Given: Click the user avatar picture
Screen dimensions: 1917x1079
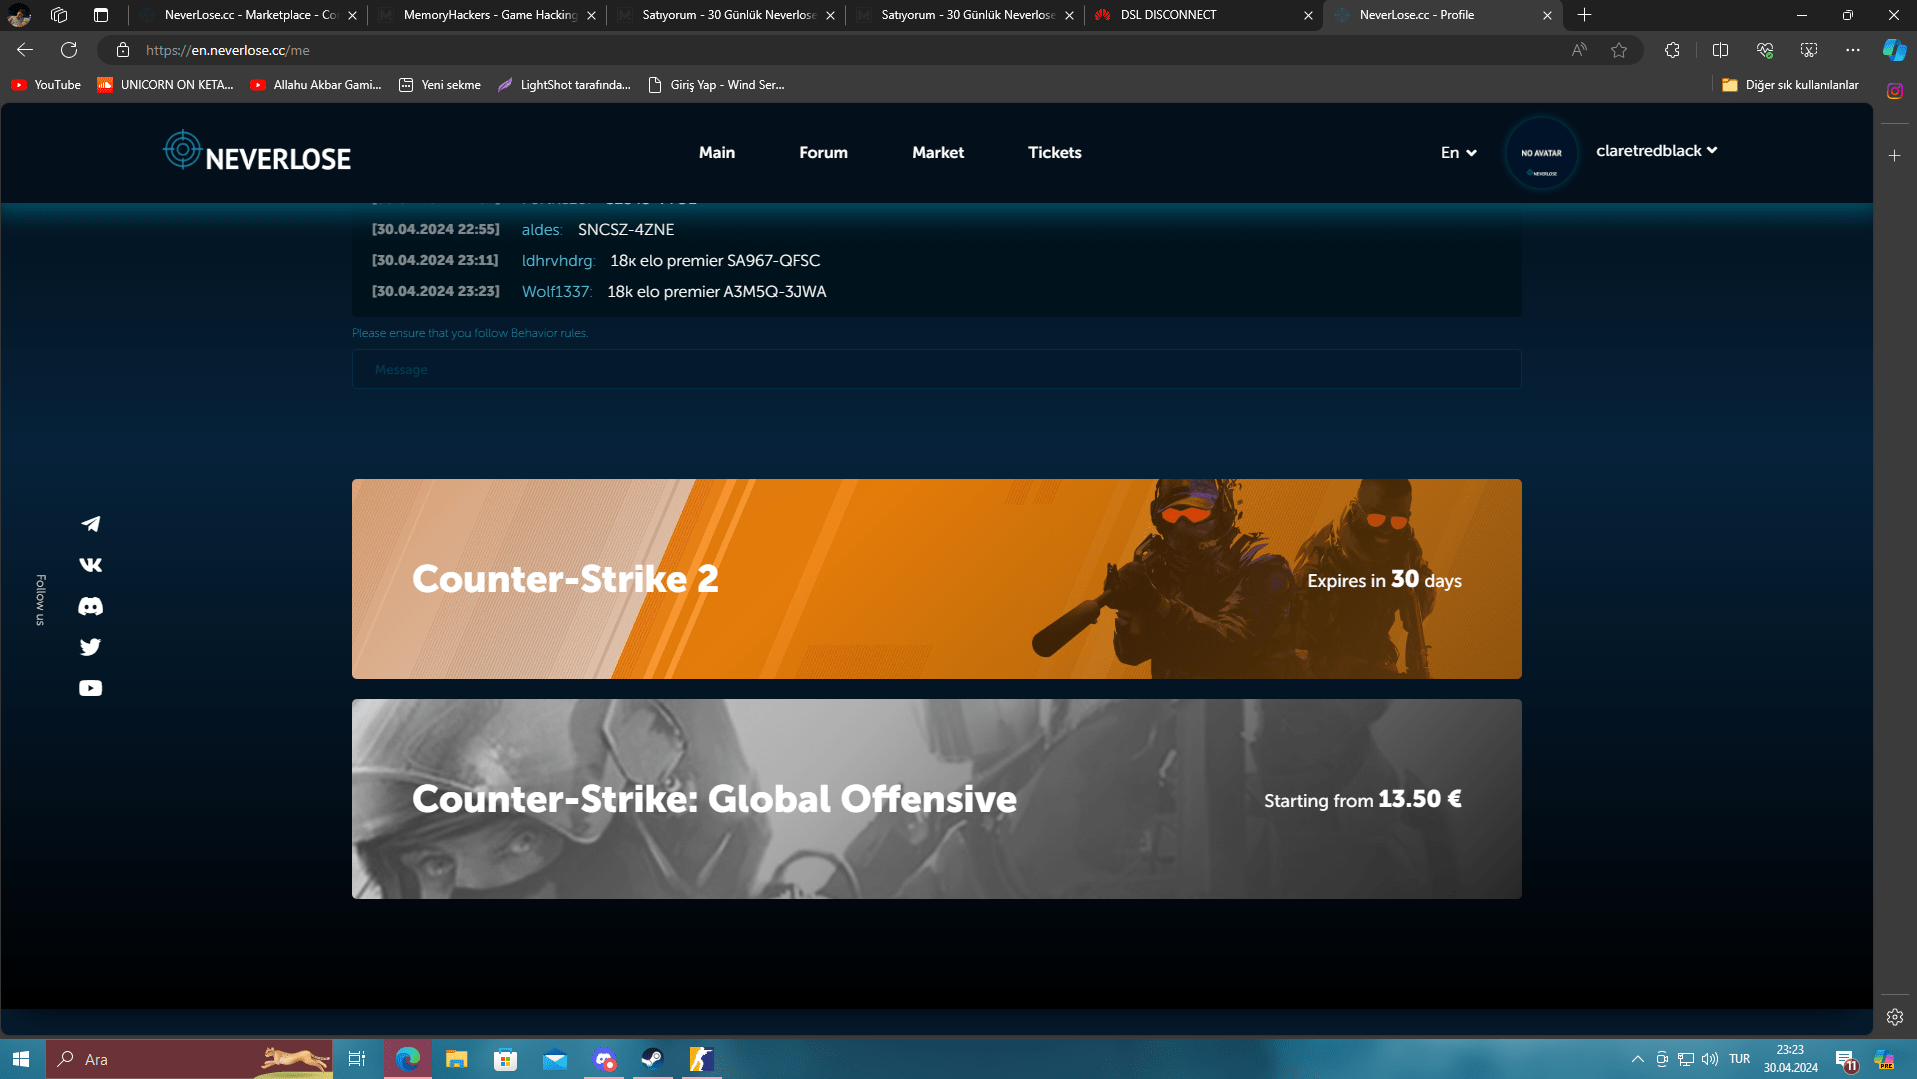Looking at the screenshot, I should (1541, 153).
